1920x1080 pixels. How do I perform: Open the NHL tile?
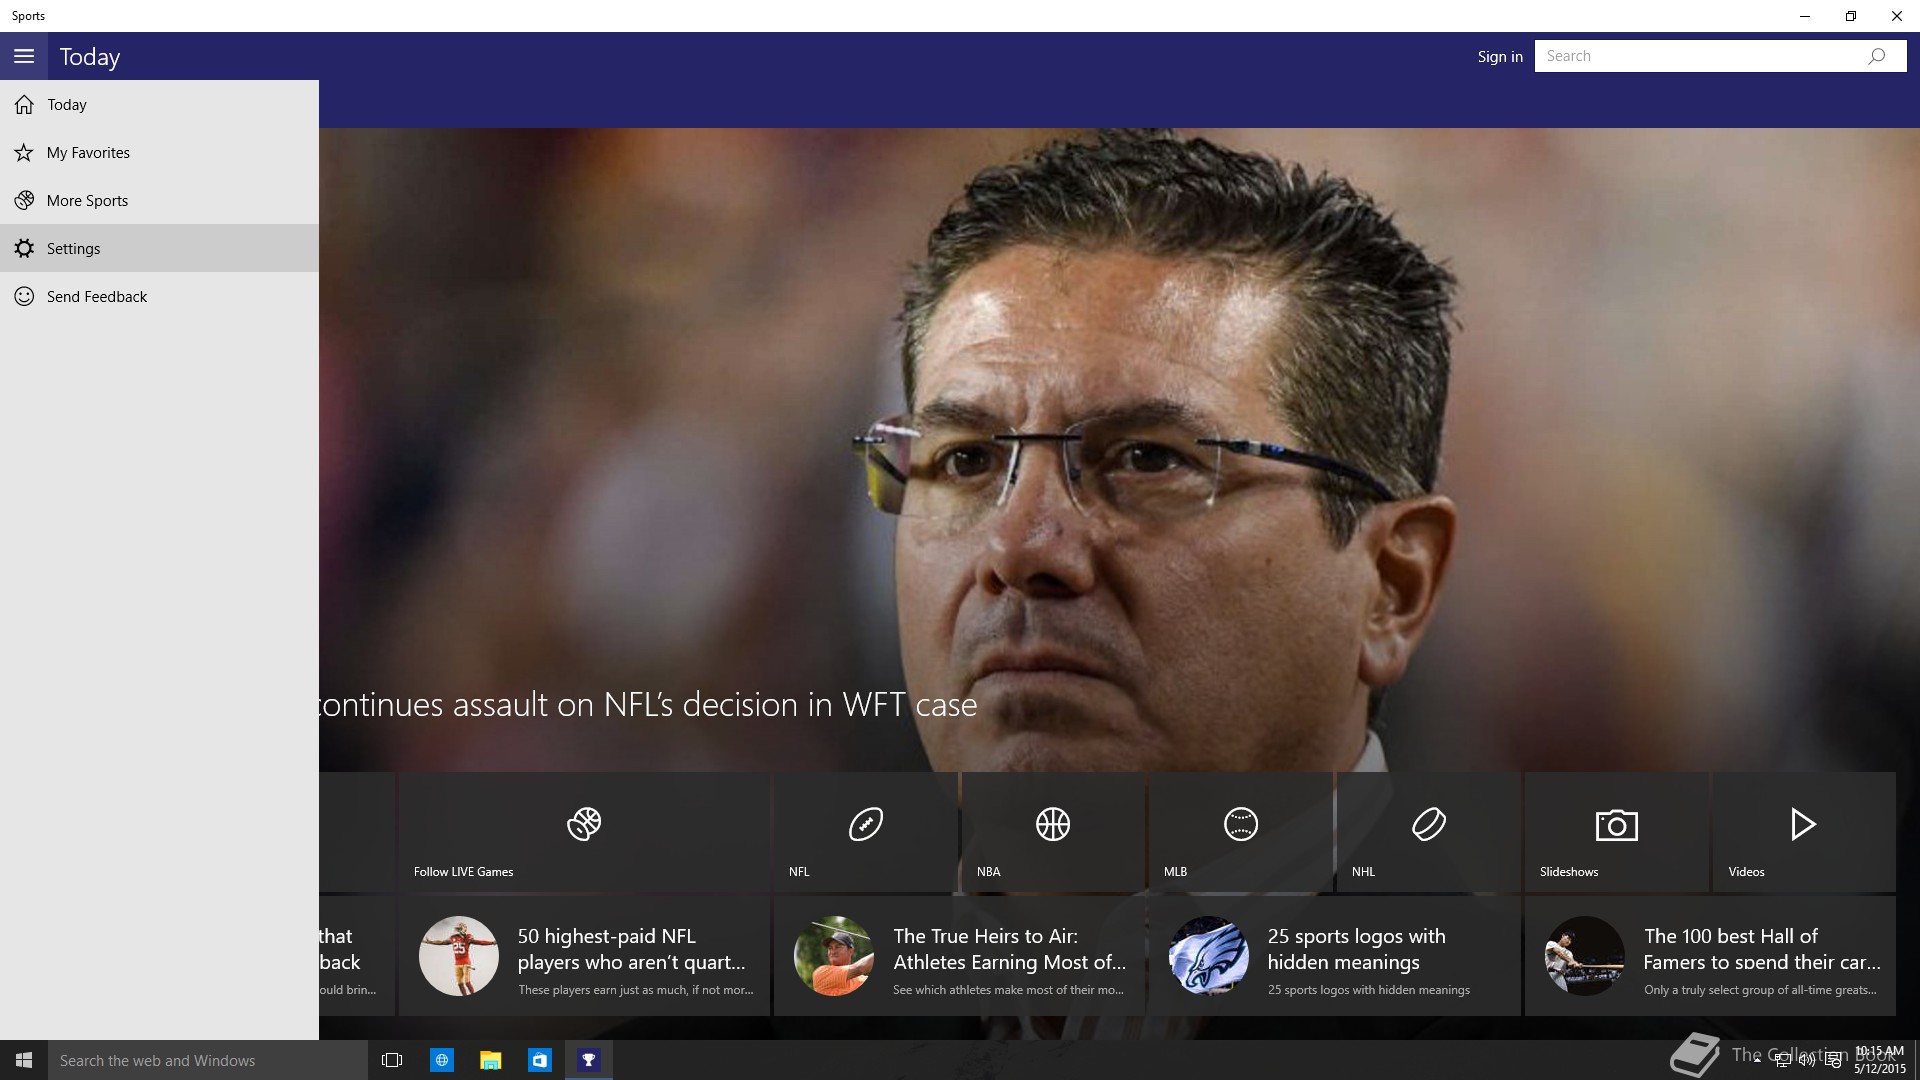(1428, 832)
